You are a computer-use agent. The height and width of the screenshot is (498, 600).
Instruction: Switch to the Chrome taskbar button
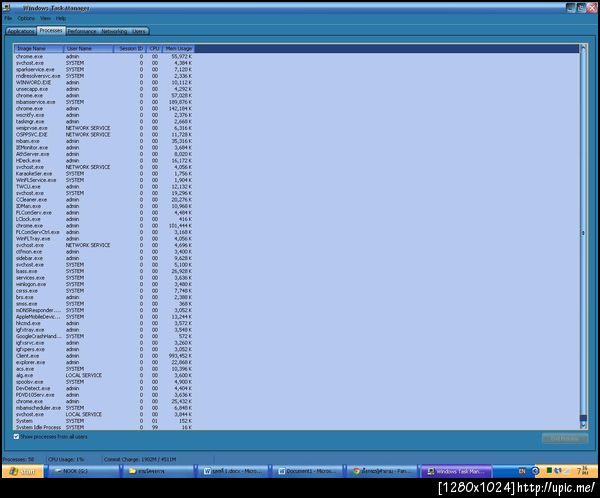383,471
